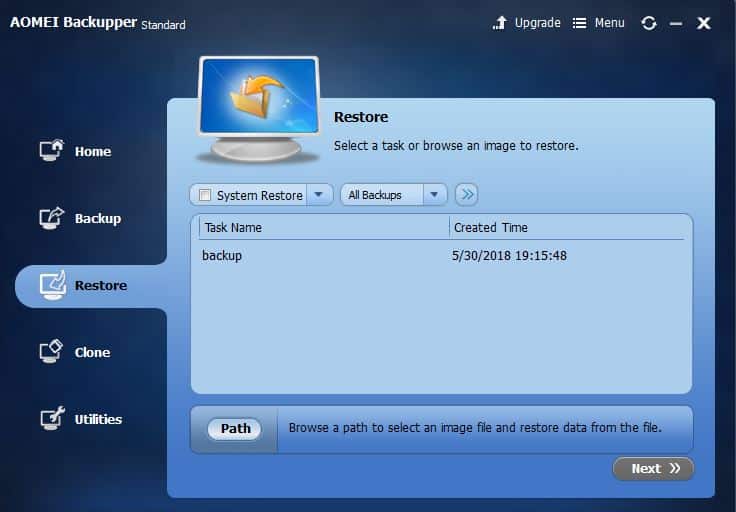
Task: Open the All Backups filter dropdown
Action: pyautogui.click(x=393, y=195)
